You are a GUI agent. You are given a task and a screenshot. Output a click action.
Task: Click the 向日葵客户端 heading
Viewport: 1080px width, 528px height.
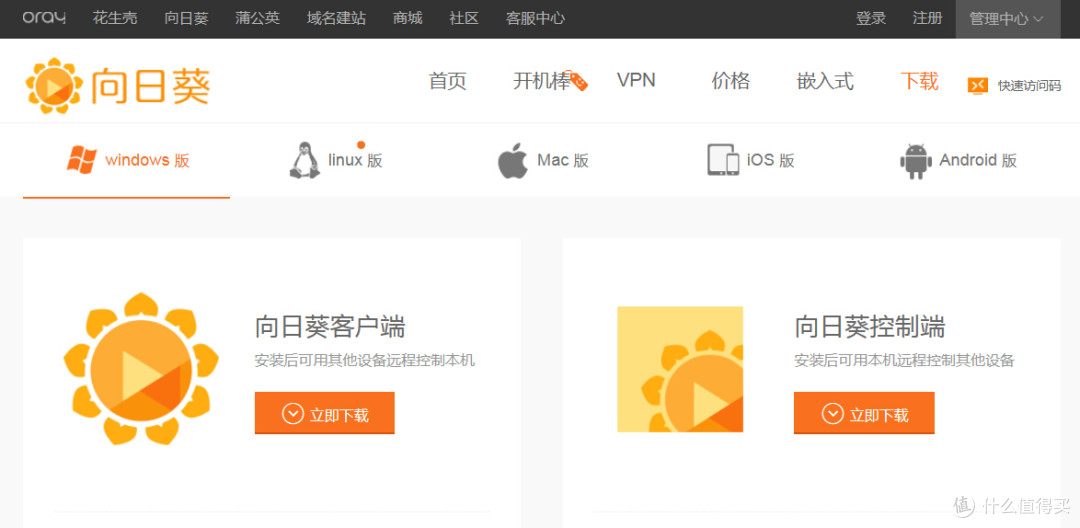[330, 327]
